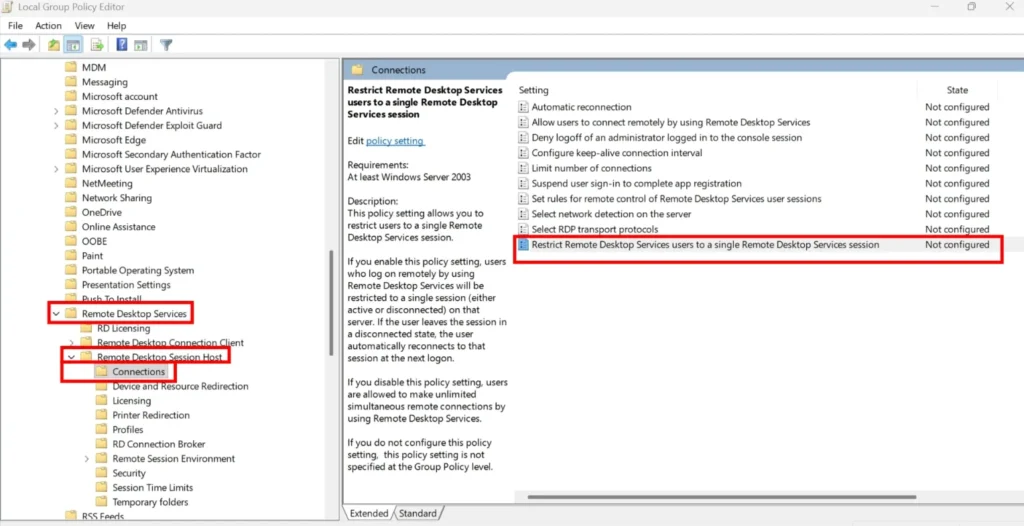Viewport: 1024px width, 526px height.
Task: Toggle Show/Hide Console Tree toolbar icon
Action: pos(73,45)
